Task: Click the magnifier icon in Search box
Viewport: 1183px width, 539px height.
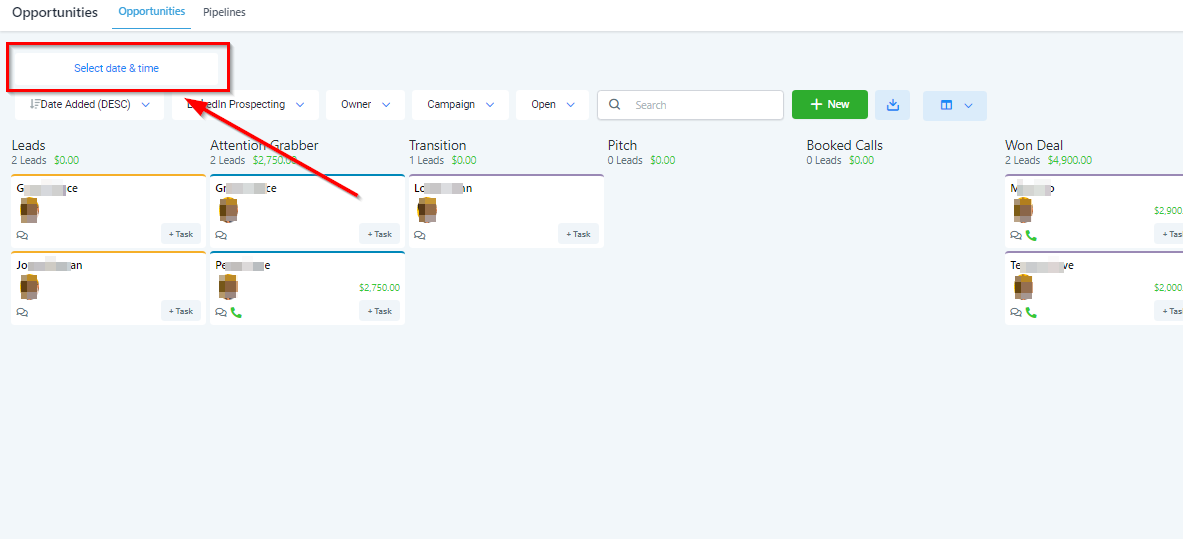Action: click(614, 105)
